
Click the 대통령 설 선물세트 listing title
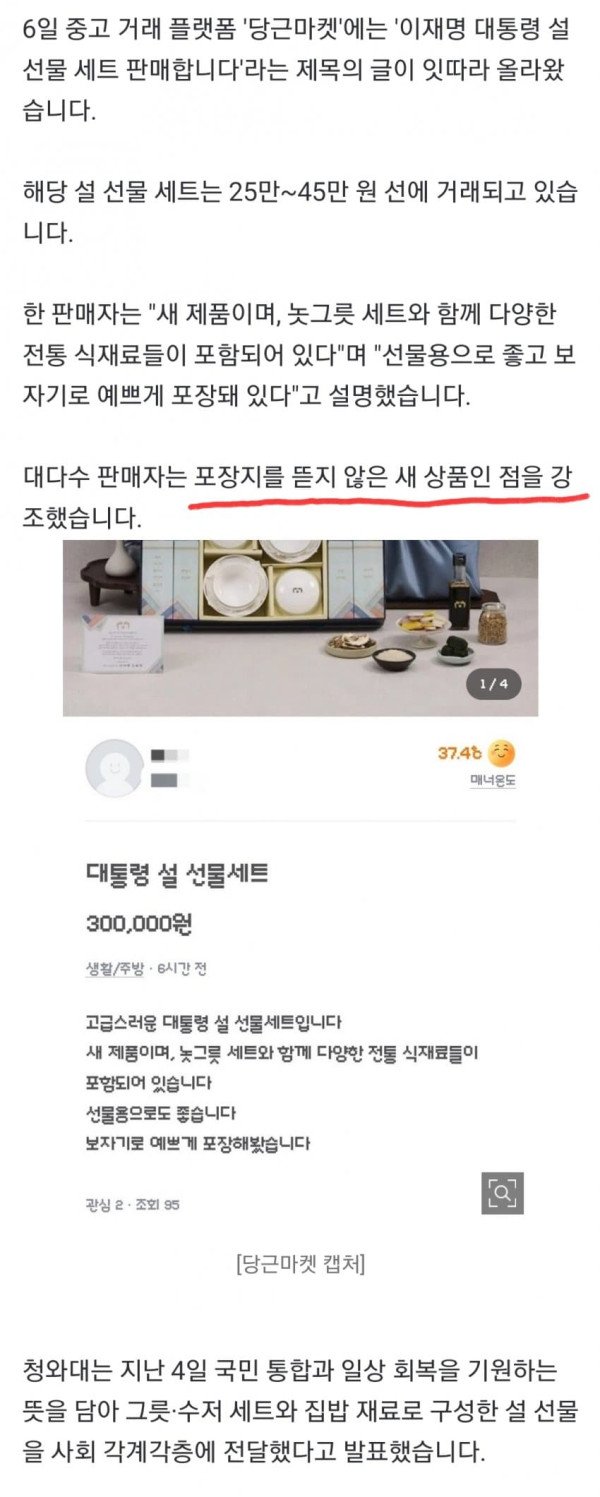coord(177,875)
